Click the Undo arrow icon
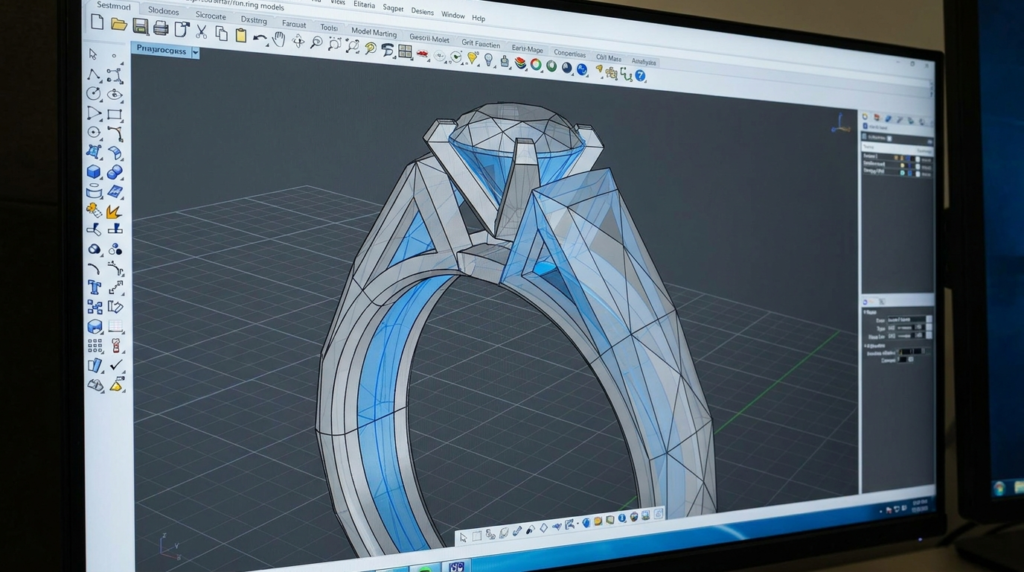 259,38
